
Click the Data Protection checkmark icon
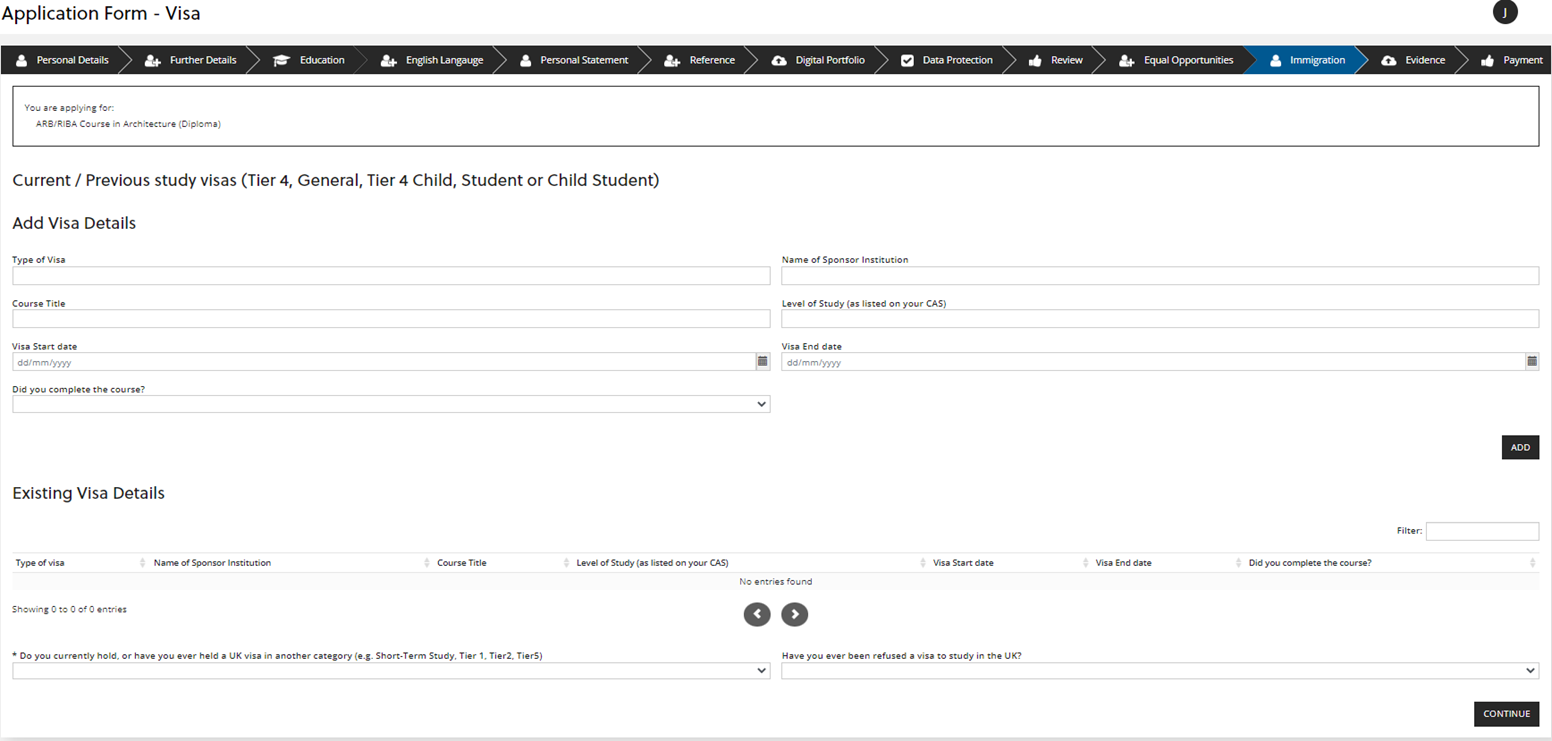(x=907, y=60)
